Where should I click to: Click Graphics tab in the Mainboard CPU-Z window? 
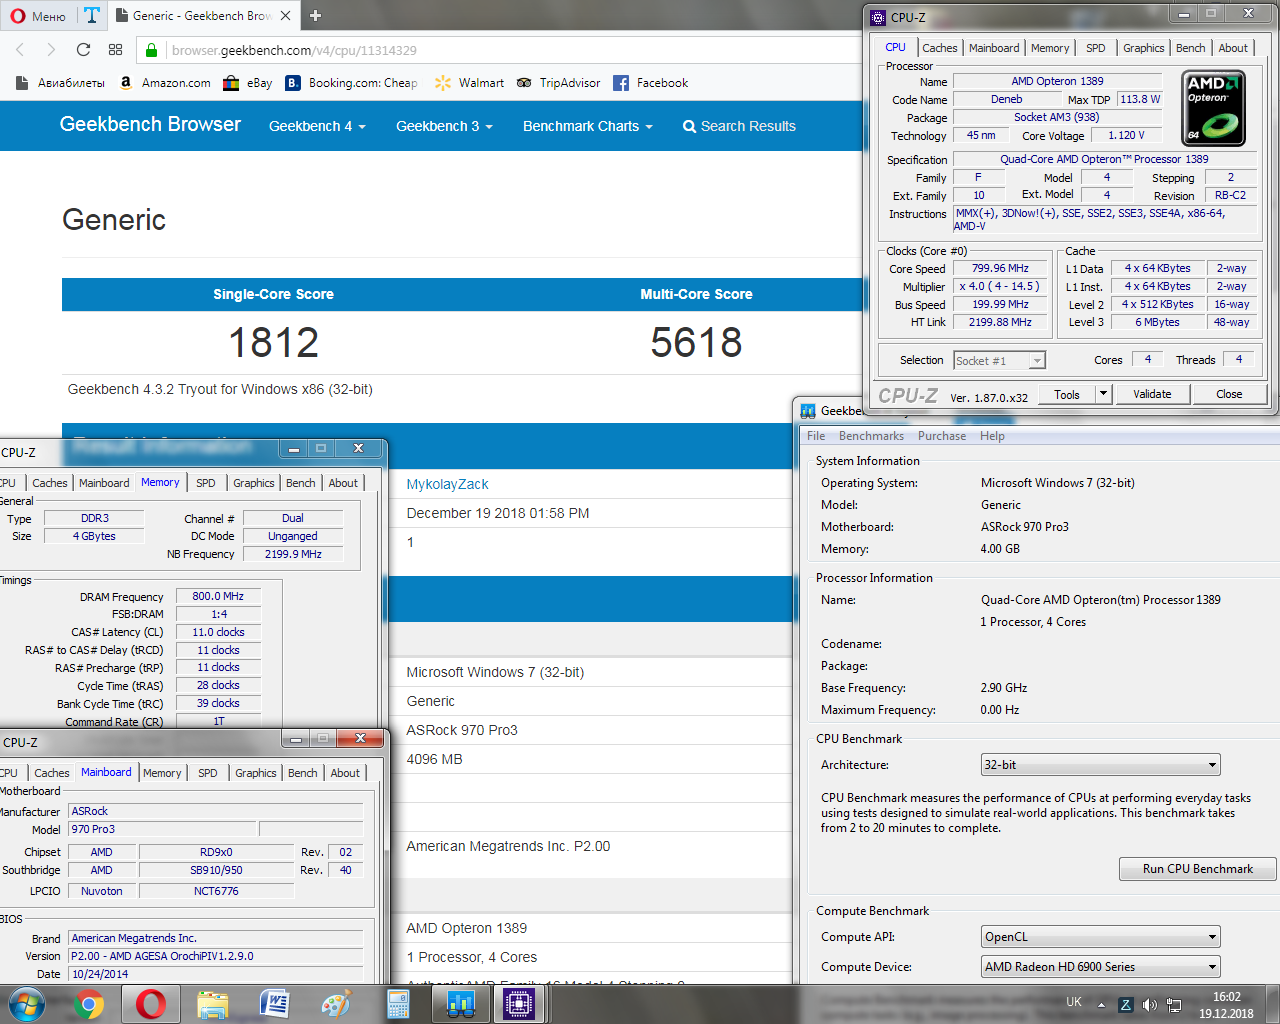pyautogui.click(x=256, y=773)
